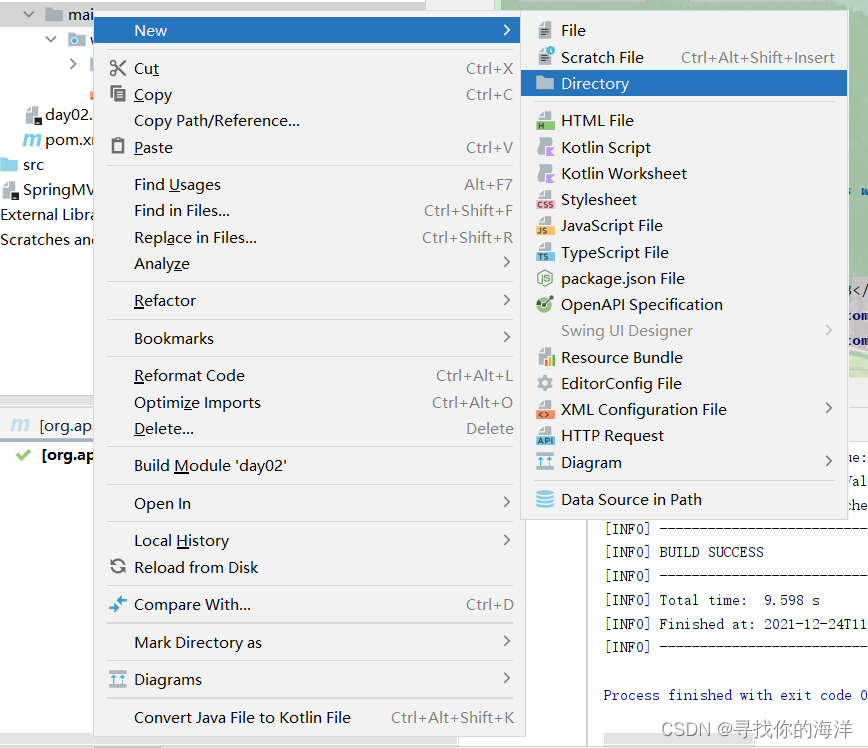The width and height of the screenshot is (868, 748).
Task: Expand the Mark Directory as submenu arrow
Action: coord(507,641)
